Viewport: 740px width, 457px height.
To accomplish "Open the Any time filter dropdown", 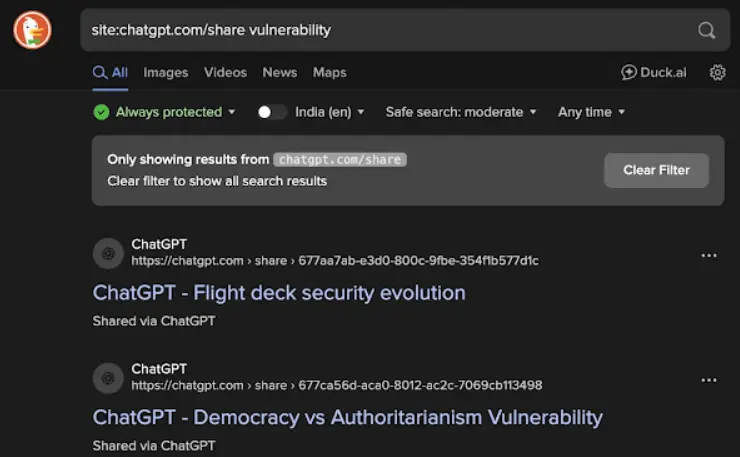I will point(591,112).
